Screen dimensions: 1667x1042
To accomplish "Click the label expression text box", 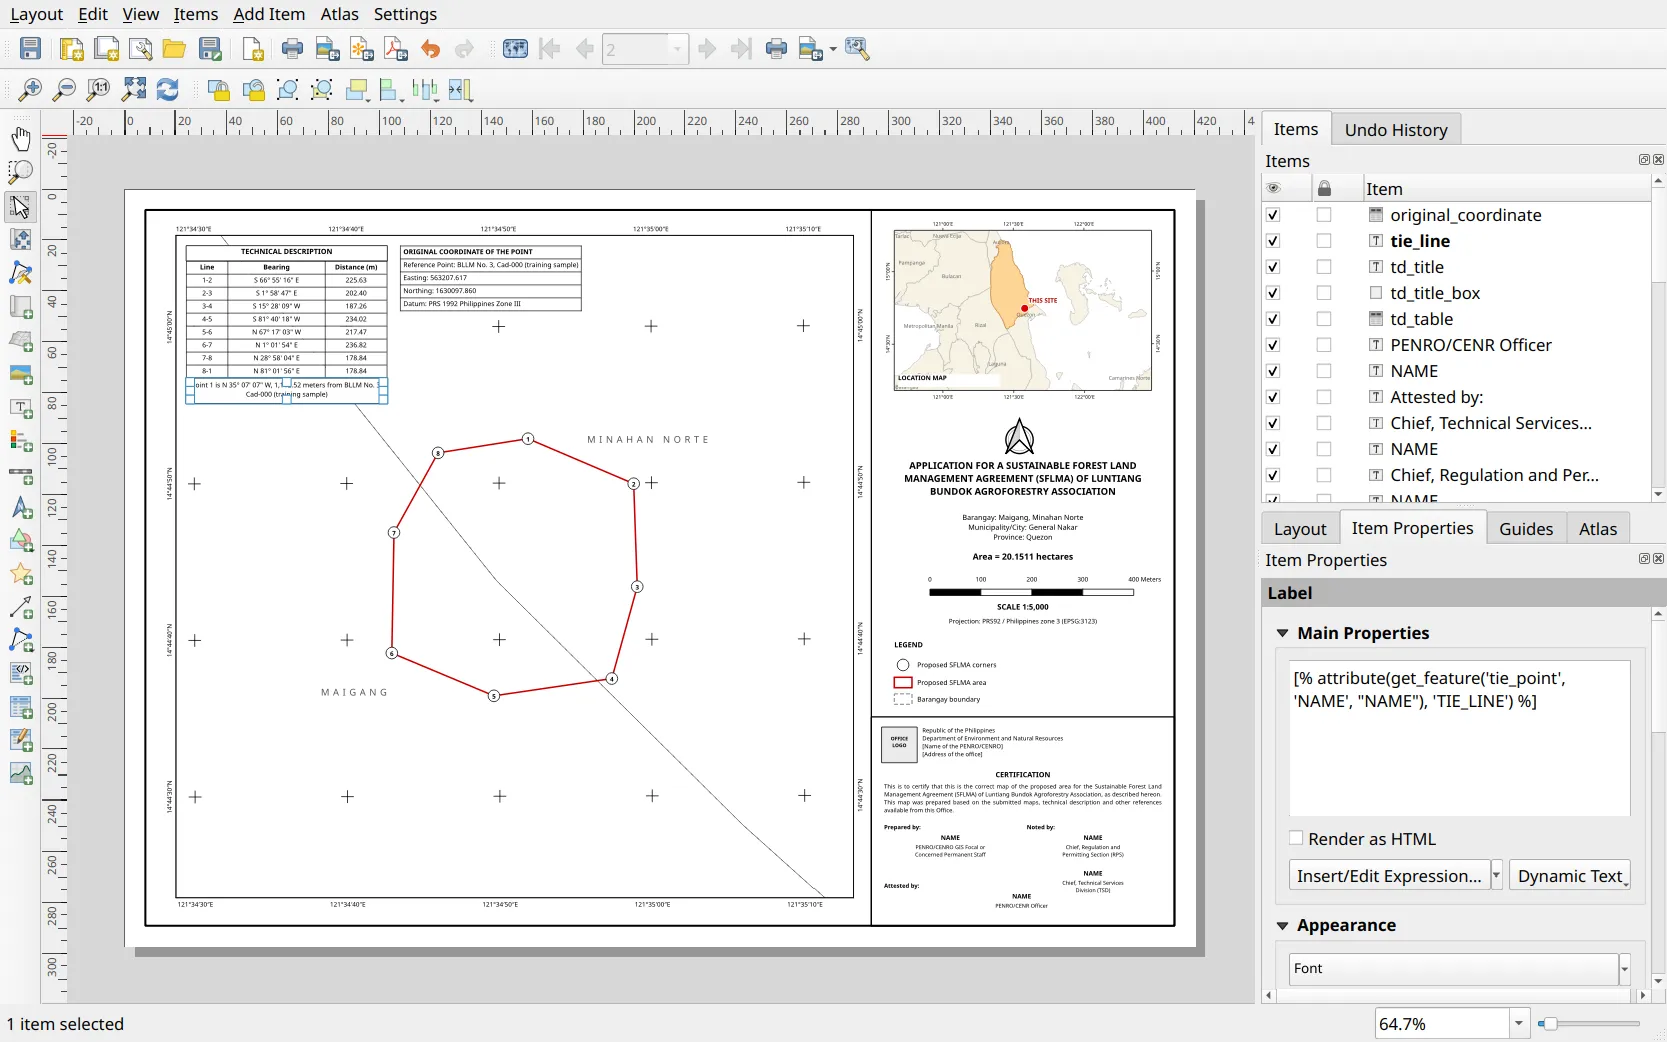I will pyautogui.click(x=1460, y=738).
